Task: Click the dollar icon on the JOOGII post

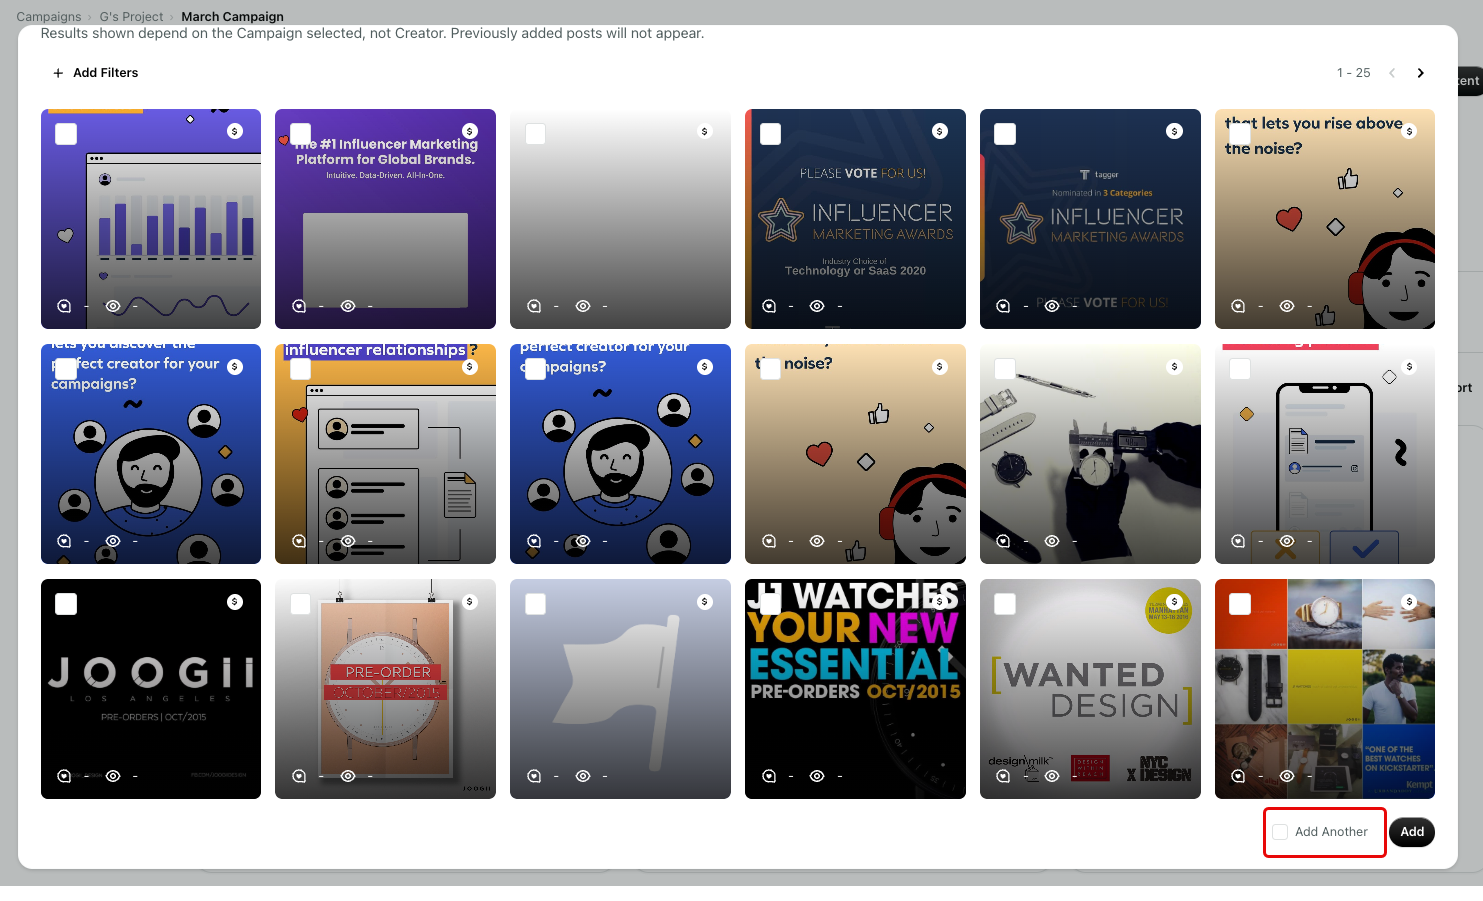Action: click(235, 602)
